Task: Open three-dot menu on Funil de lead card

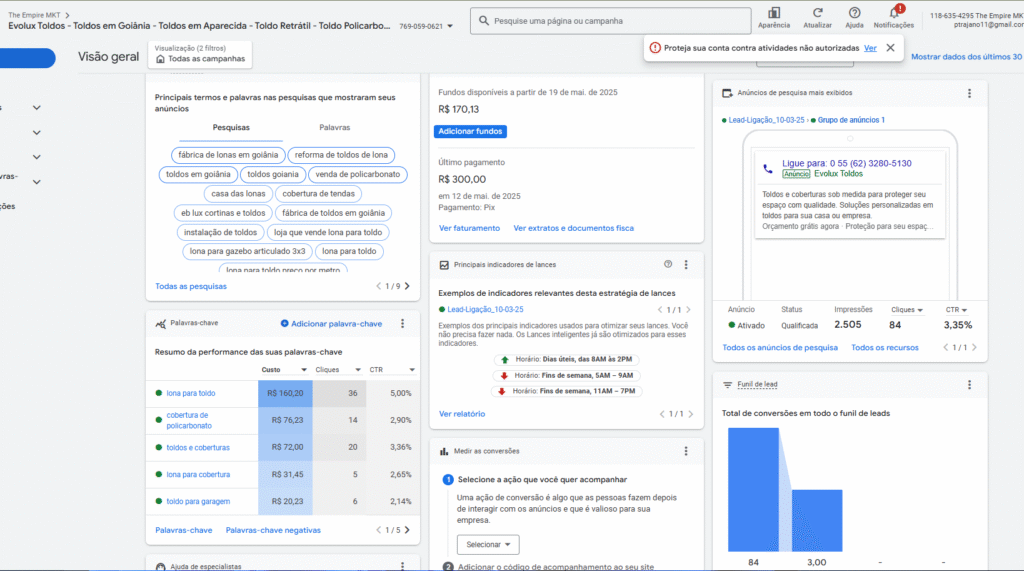Action: pyautogui.click(x=969, y=384)
